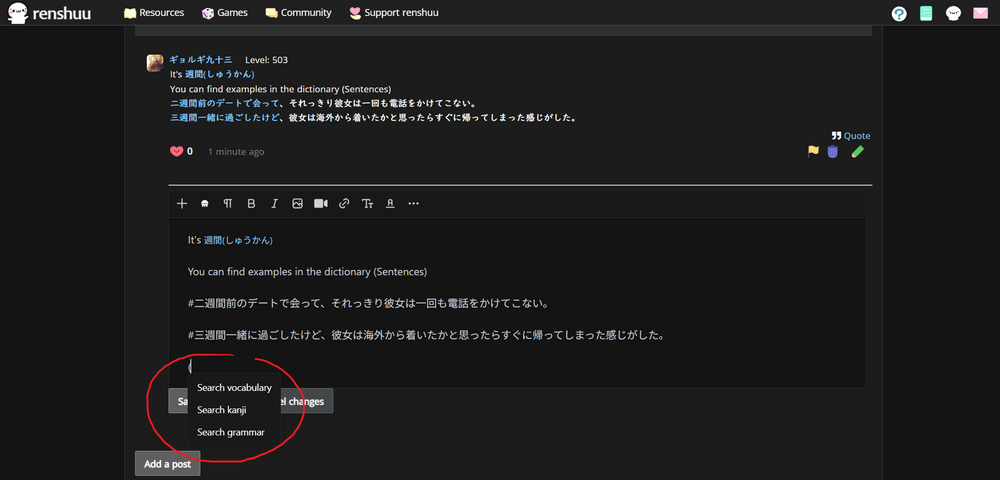
Task: Edit the post with the green pencil
Action: coord(858,151)
